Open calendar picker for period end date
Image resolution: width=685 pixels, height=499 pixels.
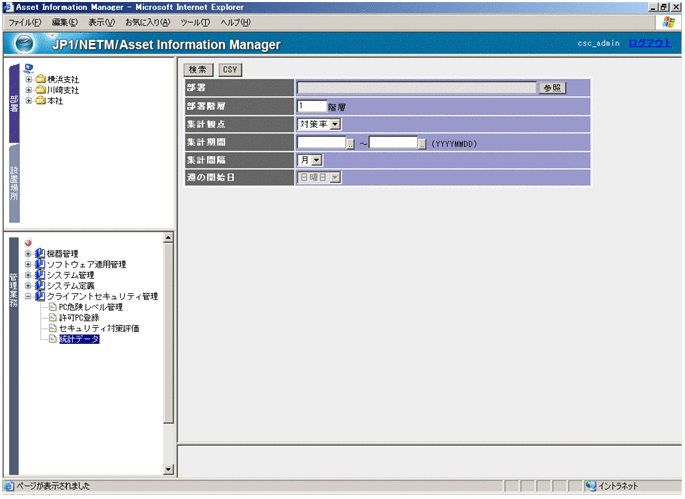[422, 142]
